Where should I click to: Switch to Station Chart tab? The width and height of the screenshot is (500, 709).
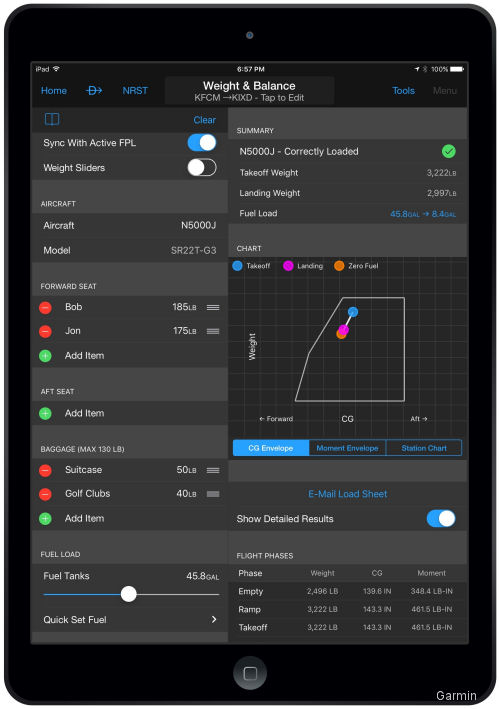point(424,448)
